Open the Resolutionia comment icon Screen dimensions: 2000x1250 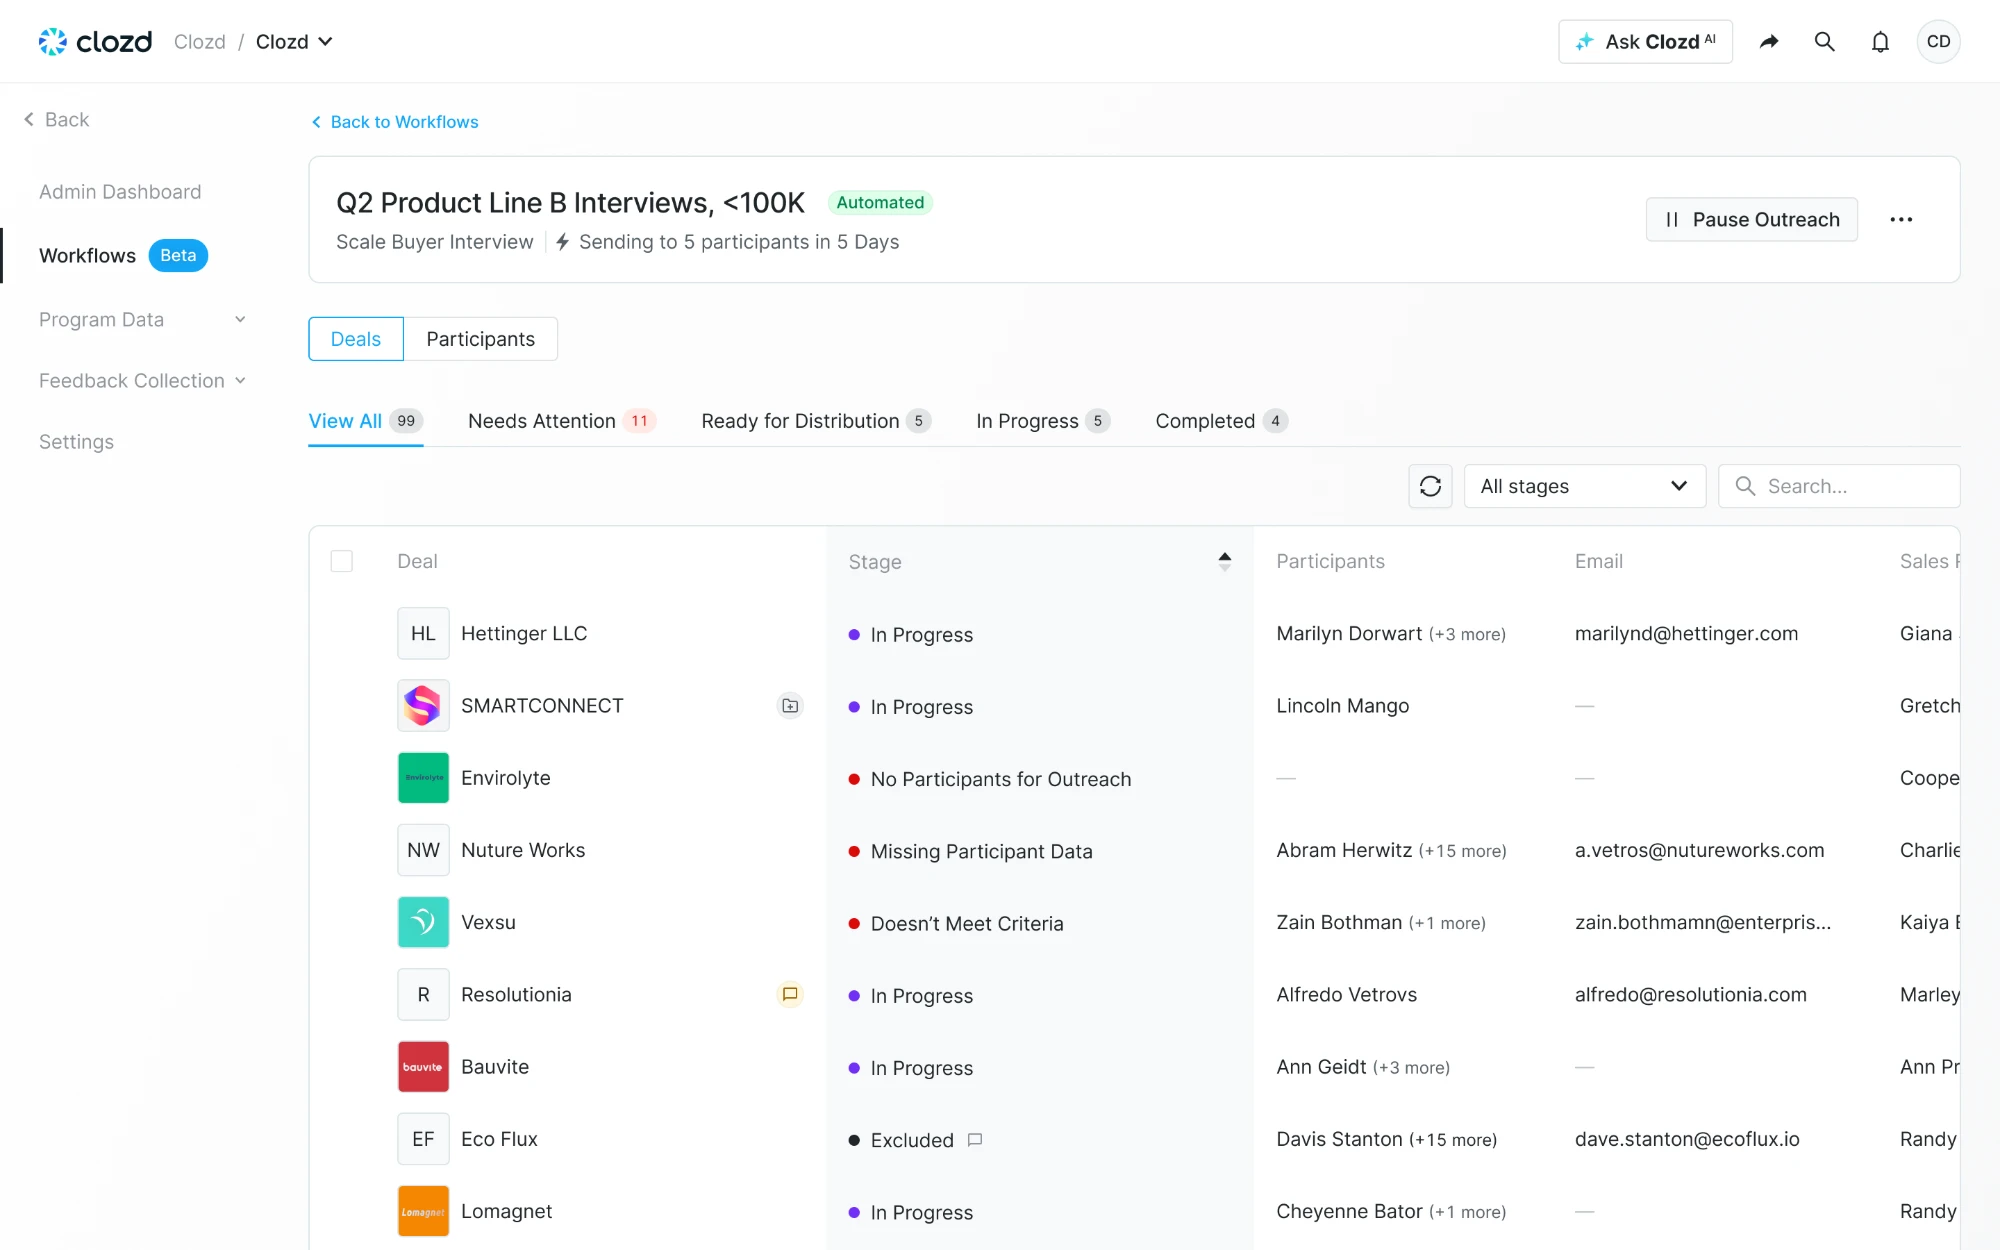(x=790, y=994)
